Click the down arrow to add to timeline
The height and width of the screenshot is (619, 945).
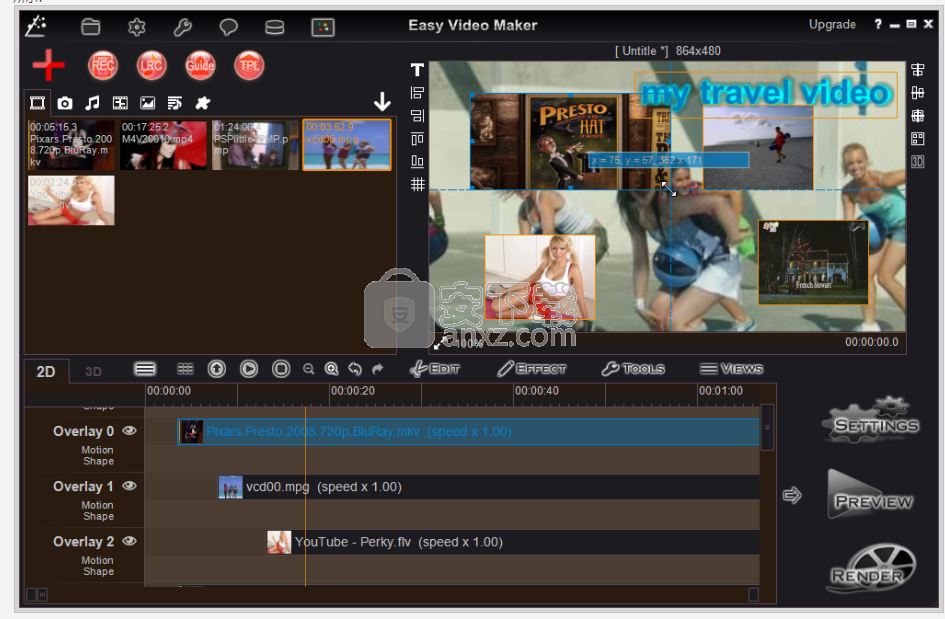pyautogui.click(x=382, y=101)
